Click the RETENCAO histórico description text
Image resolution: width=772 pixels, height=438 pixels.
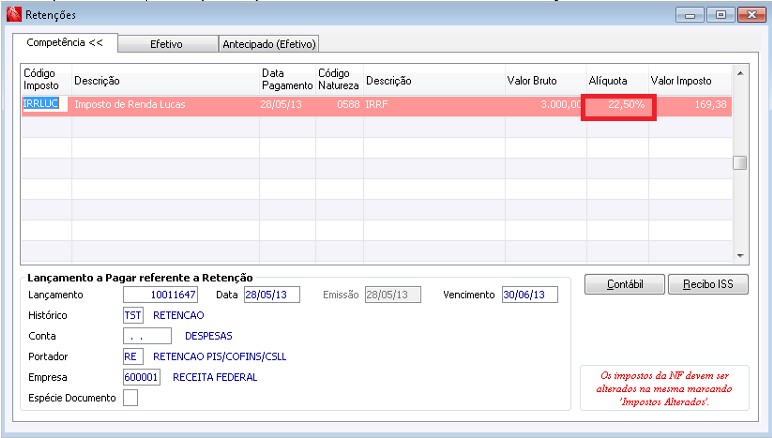[x=178, y=315]
